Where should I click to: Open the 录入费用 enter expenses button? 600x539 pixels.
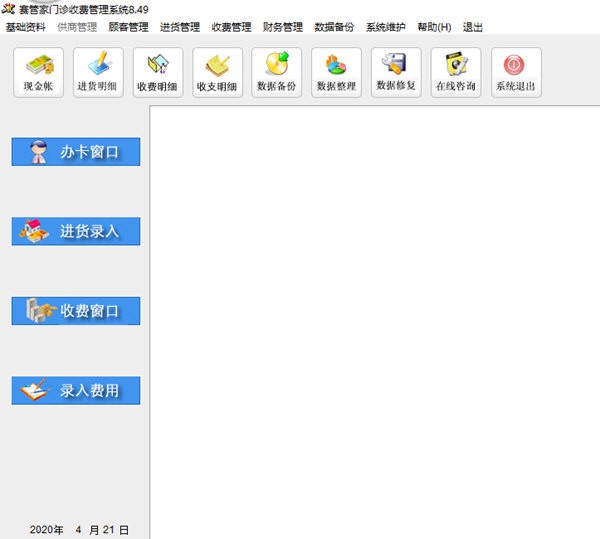(x=76, y=391)
